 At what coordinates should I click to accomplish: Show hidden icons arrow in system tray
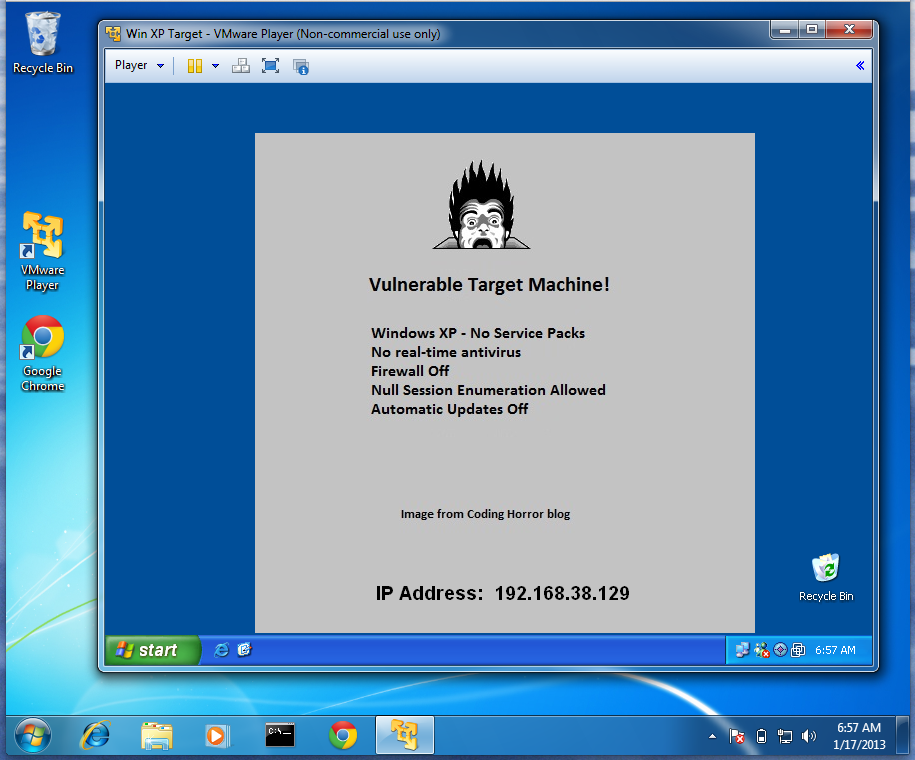point(713,736)
